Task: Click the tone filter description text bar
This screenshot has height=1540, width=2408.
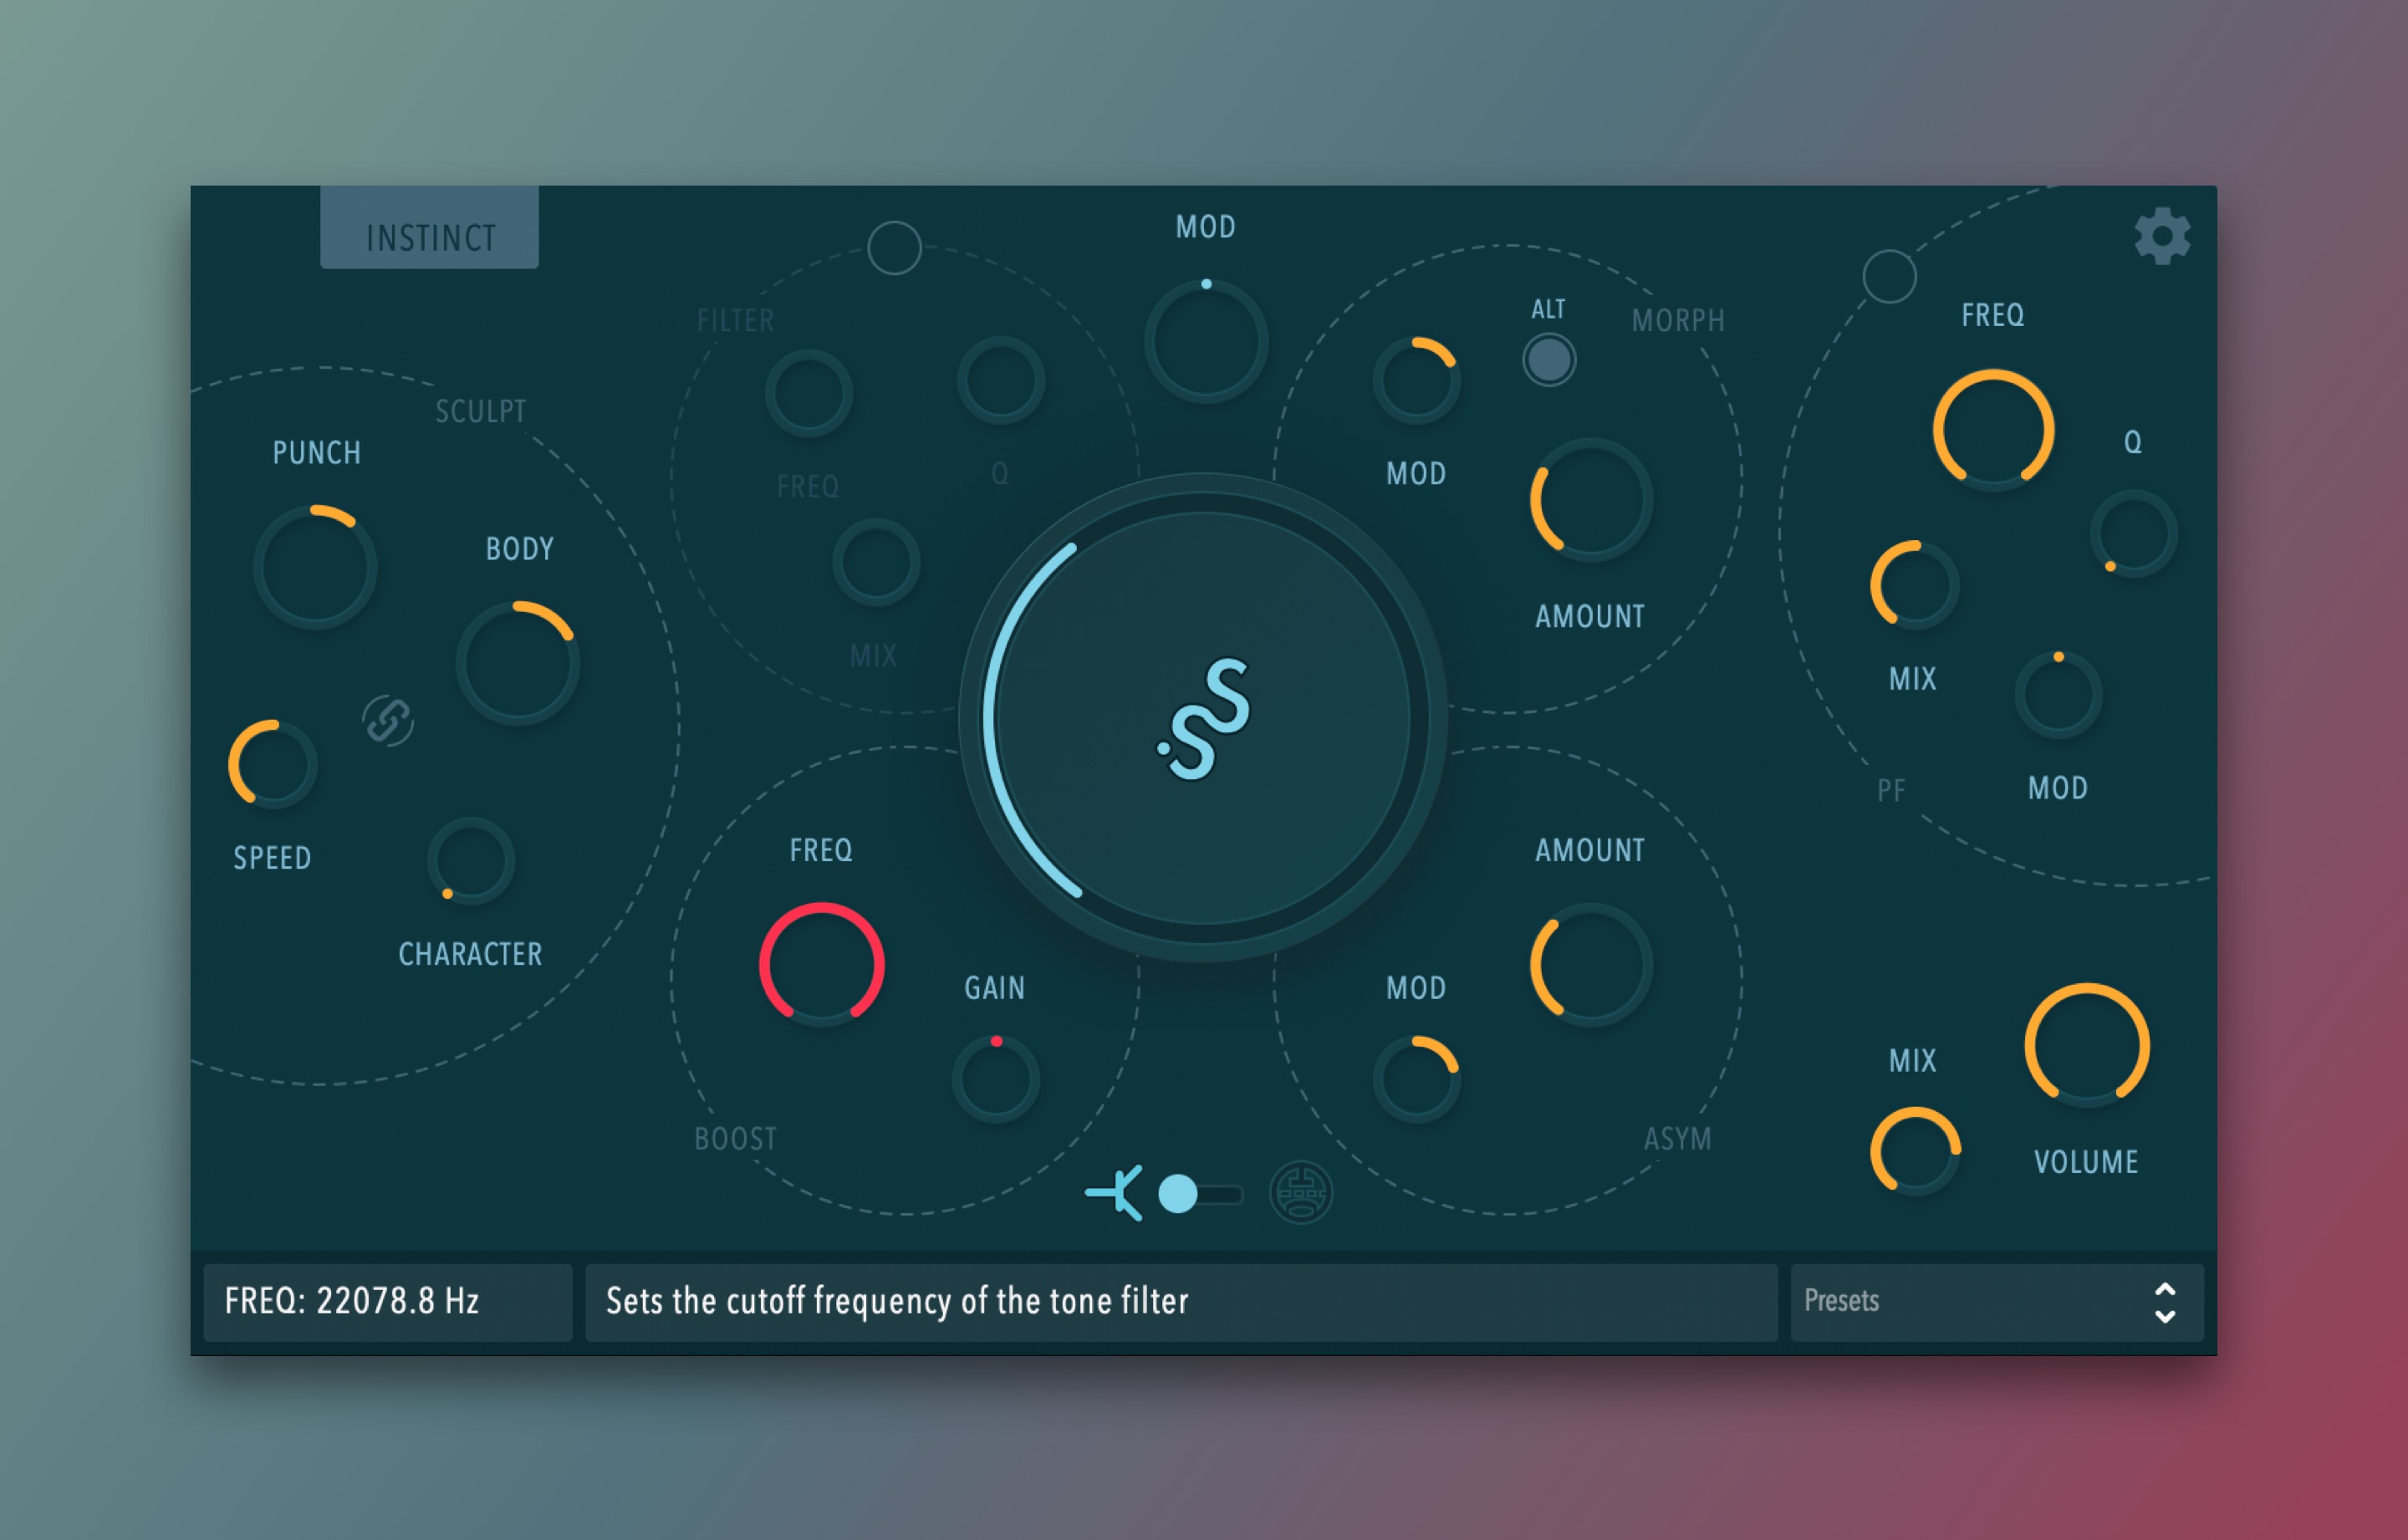Action: [1181, 1302]
